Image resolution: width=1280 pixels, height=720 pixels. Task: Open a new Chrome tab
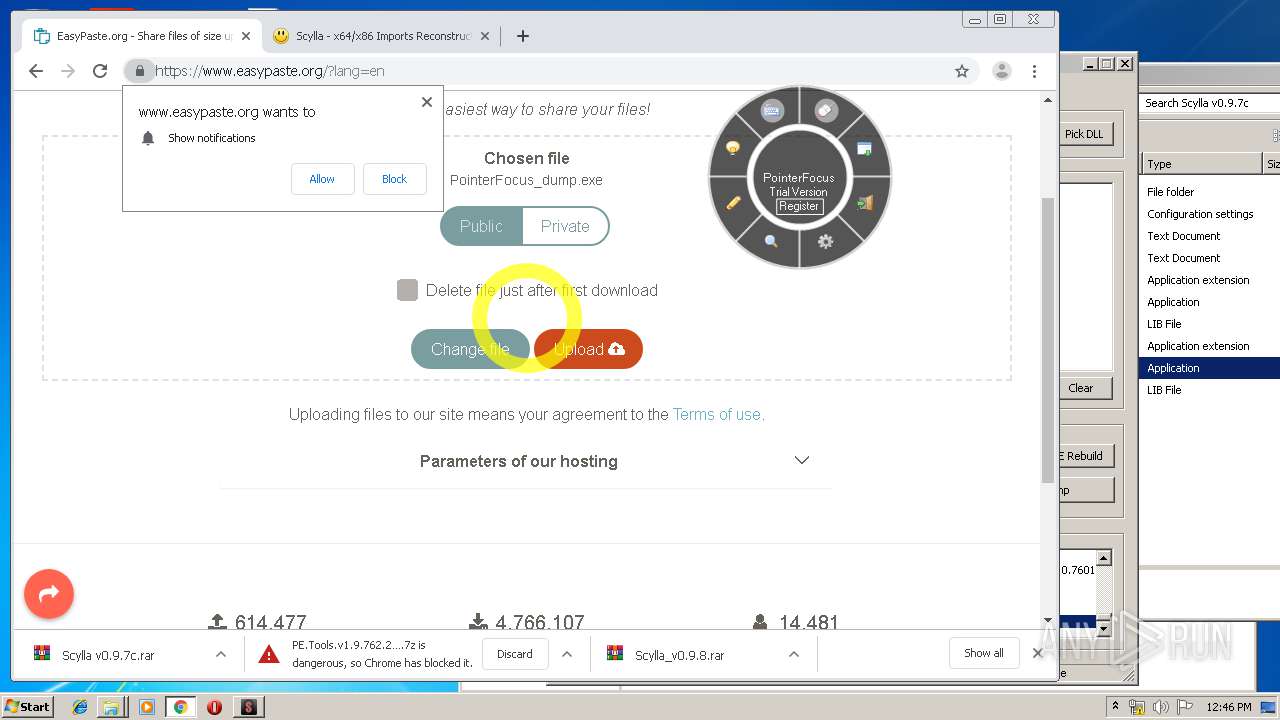(523, 36)
